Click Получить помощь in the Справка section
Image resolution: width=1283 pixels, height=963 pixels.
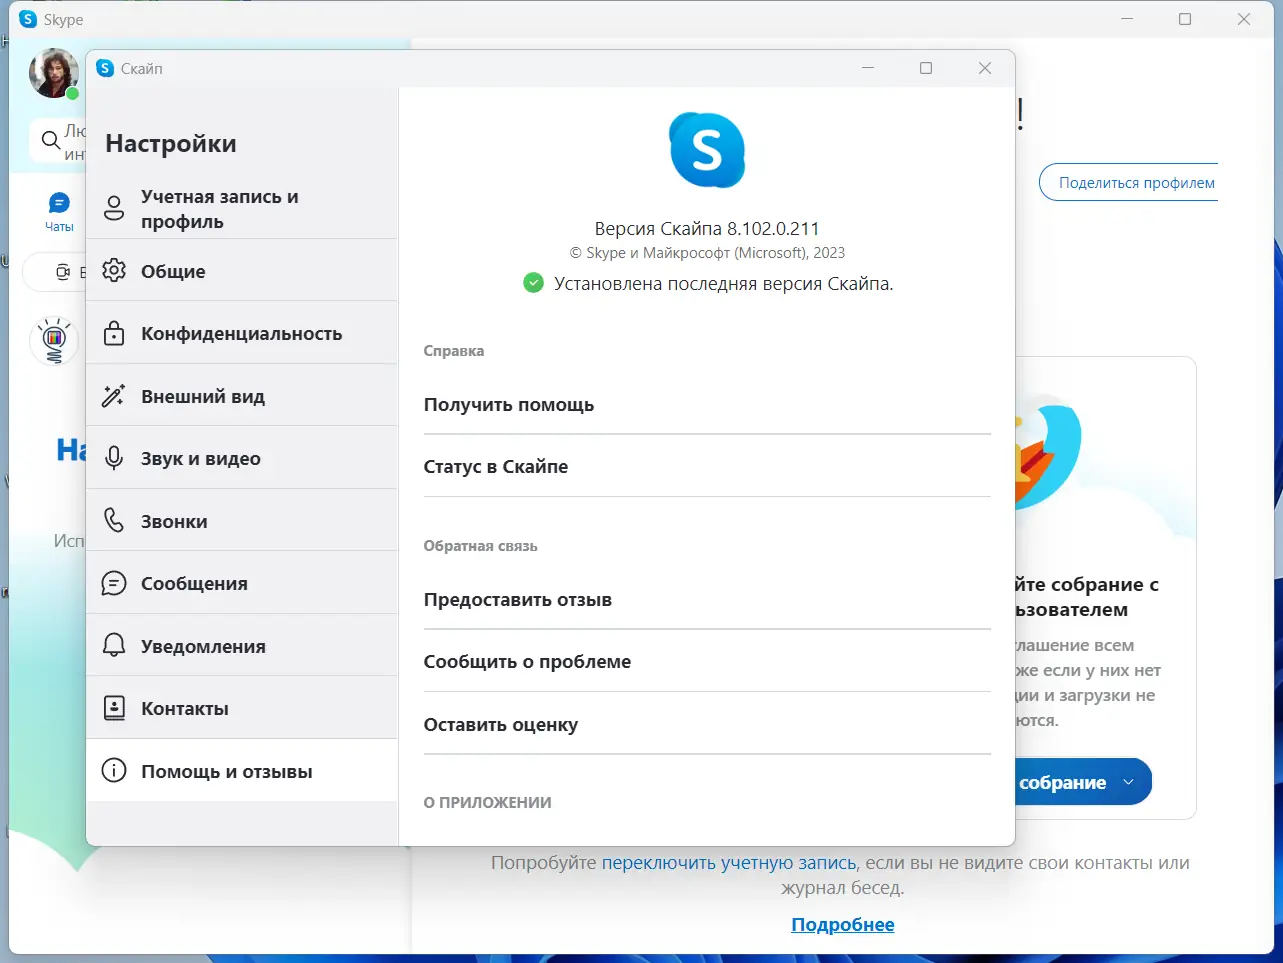(509, 404)
